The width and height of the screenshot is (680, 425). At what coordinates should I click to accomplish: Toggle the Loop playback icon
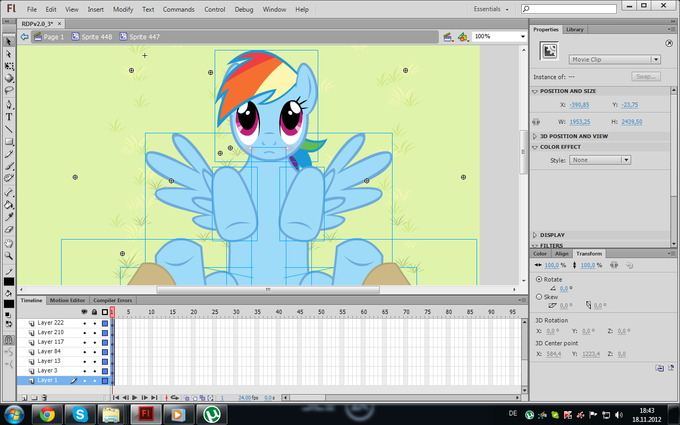tap(175, 397)
